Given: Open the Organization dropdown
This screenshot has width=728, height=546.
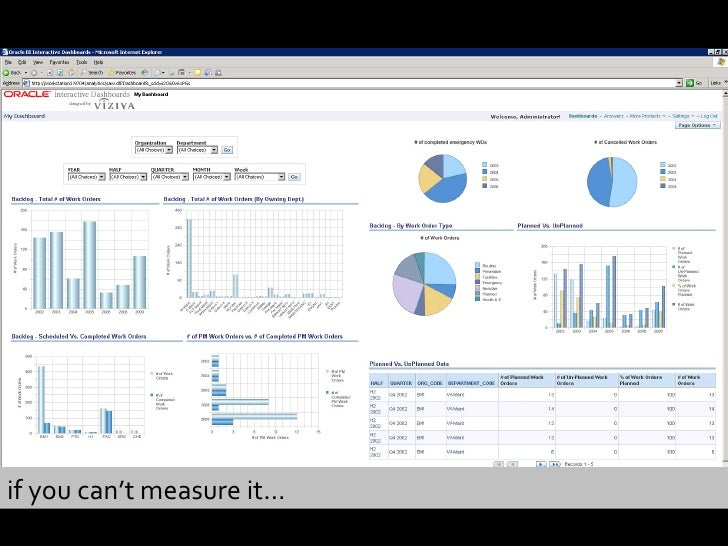Looking at the screenshot, I should click(154, 150).
